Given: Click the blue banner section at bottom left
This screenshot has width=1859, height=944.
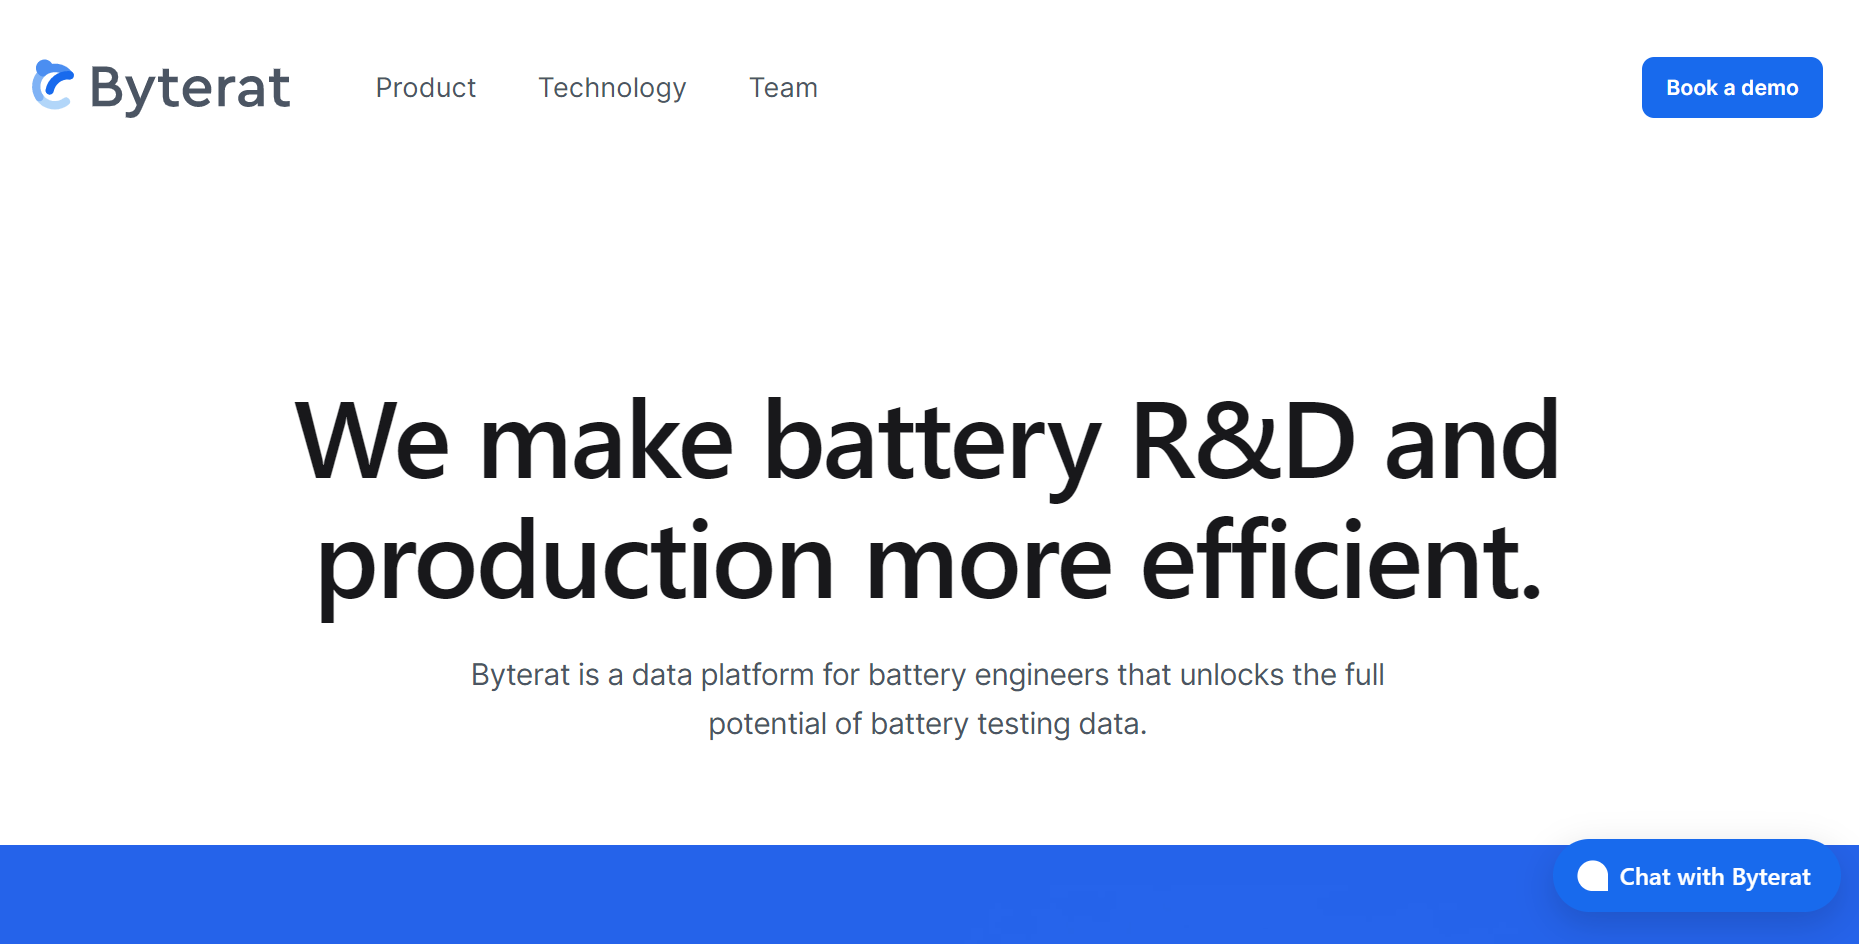Looking at the screenshot, I should coord(400,894).
